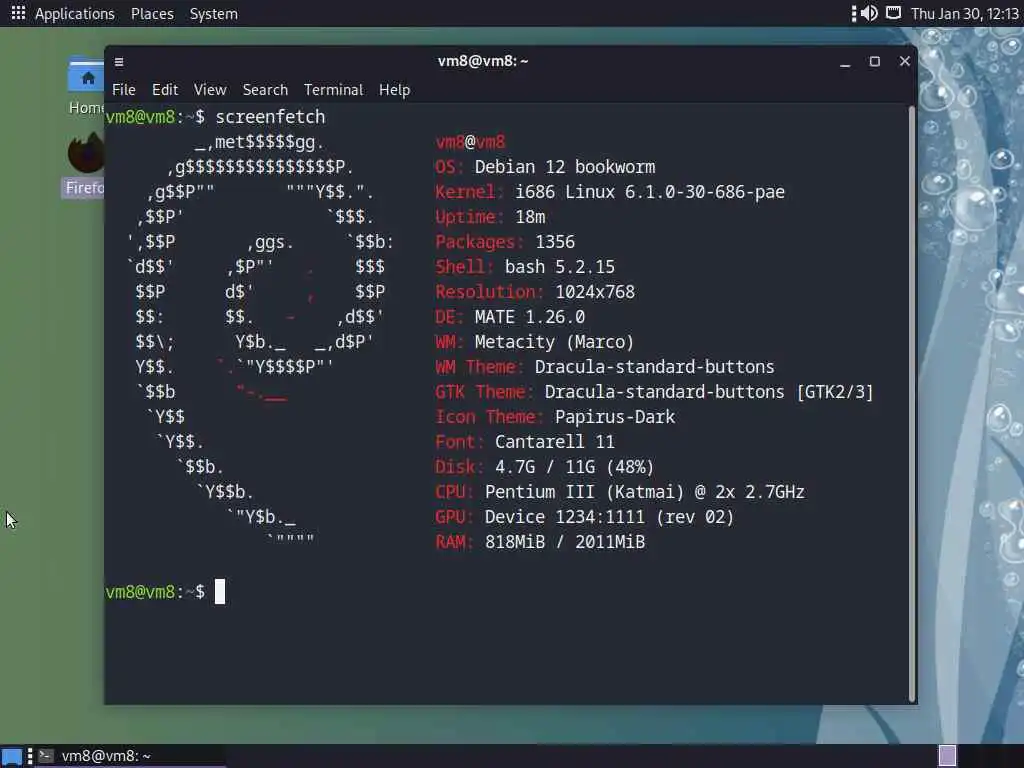Click the shell value 'bash 5.2.15'
The height and width of the screenshot is (768, 1024).
click(560, 267)
